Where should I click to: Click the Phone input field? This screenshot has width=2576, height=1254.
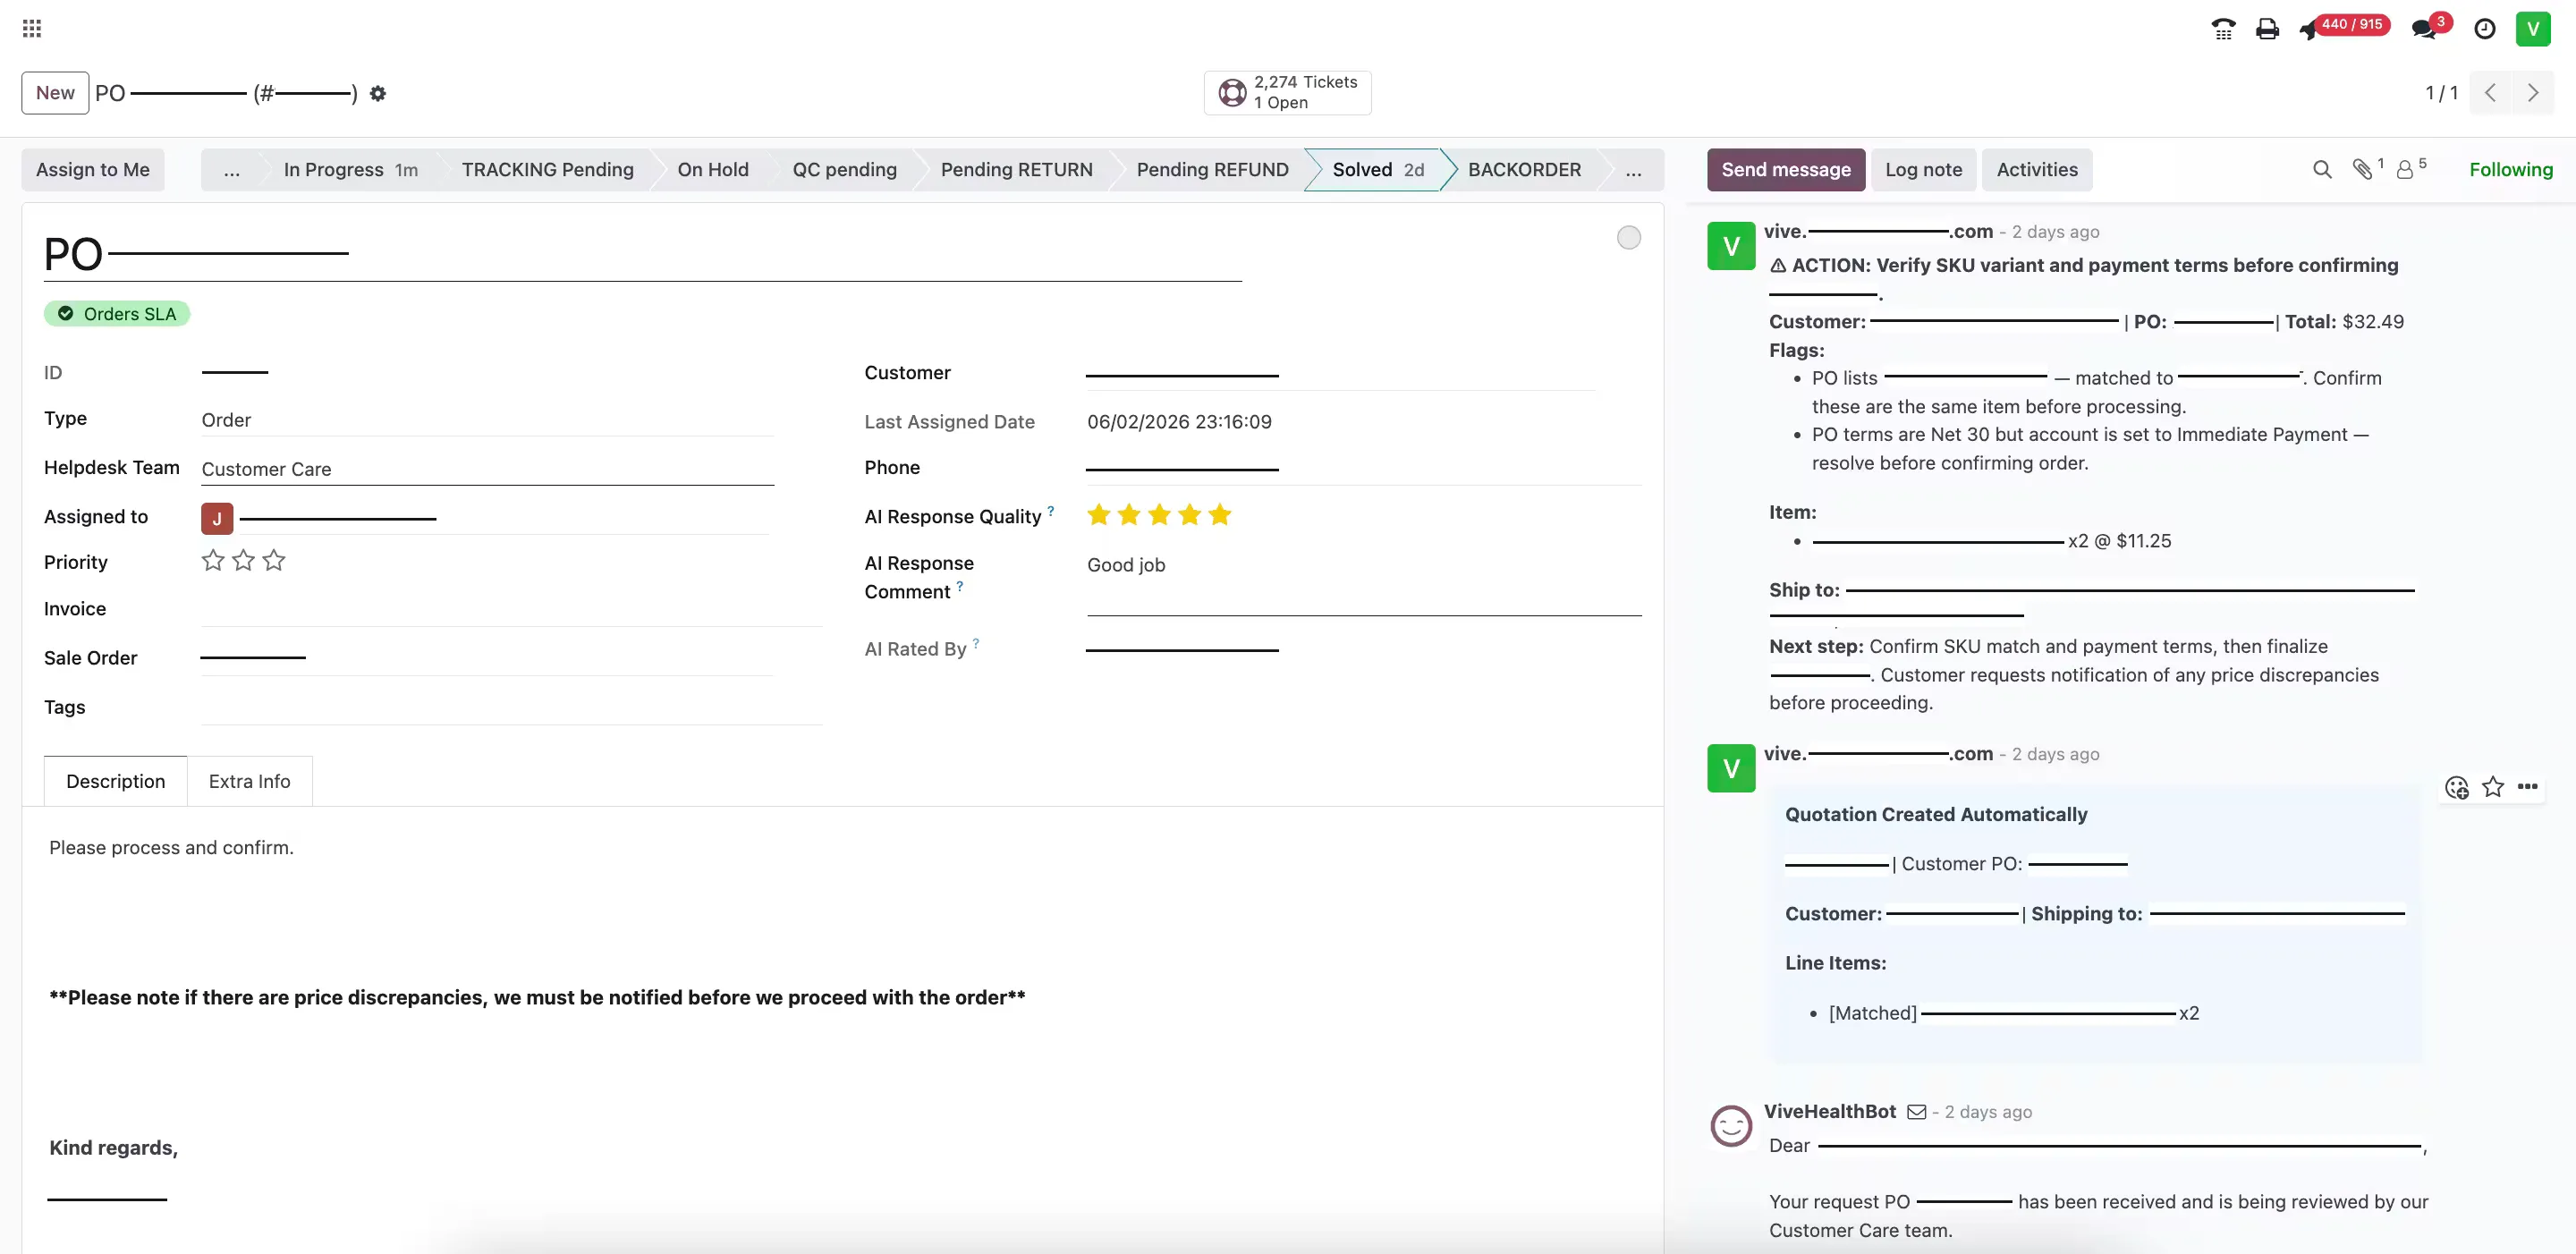click(1363, 468)
